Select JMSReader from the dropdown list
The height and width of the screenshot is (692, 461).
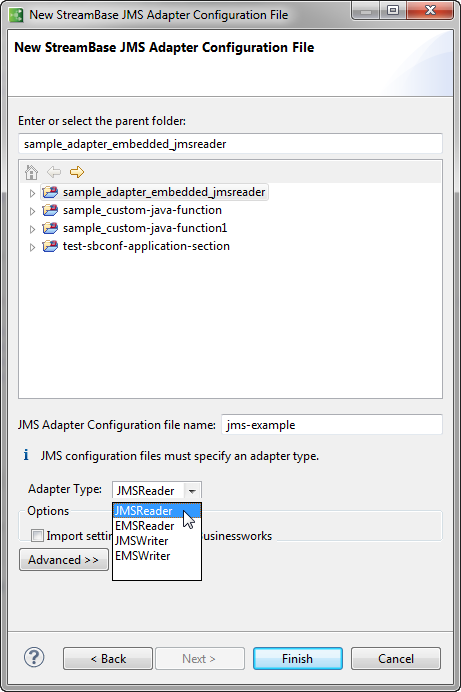(157, 511)
